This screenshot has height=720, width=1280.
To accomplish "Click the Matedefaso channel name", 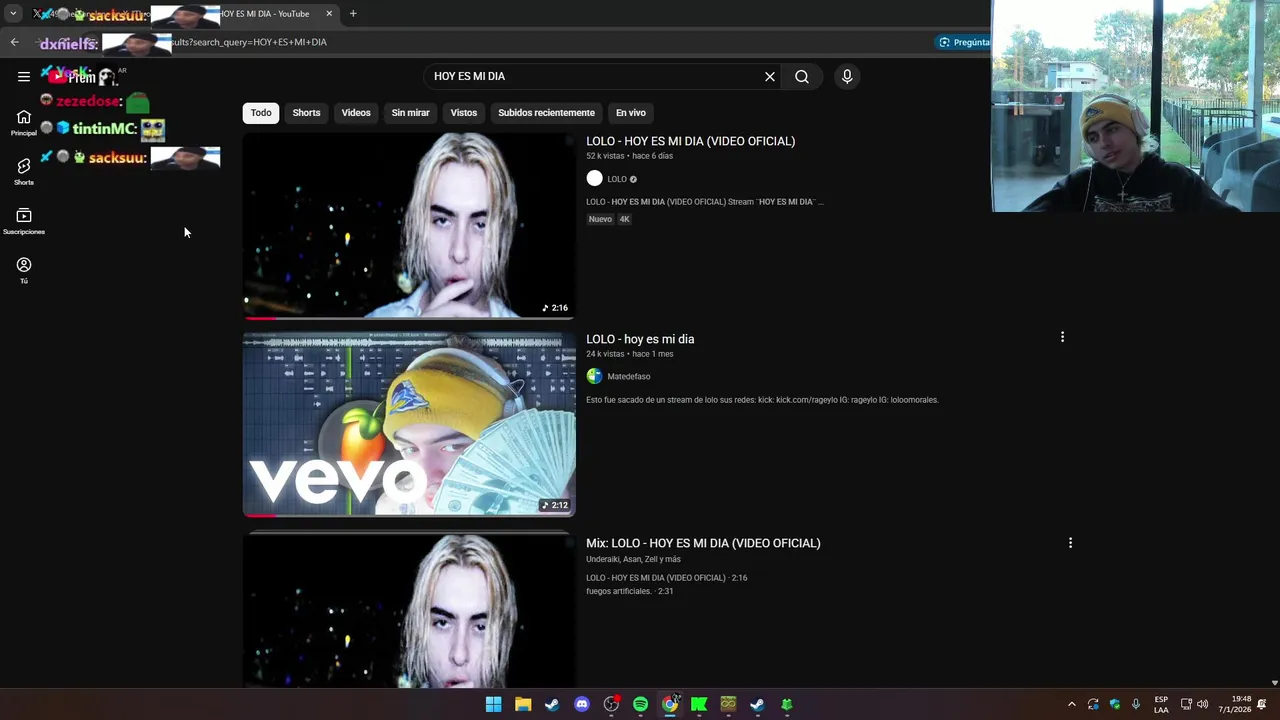I will coord(629,377).
